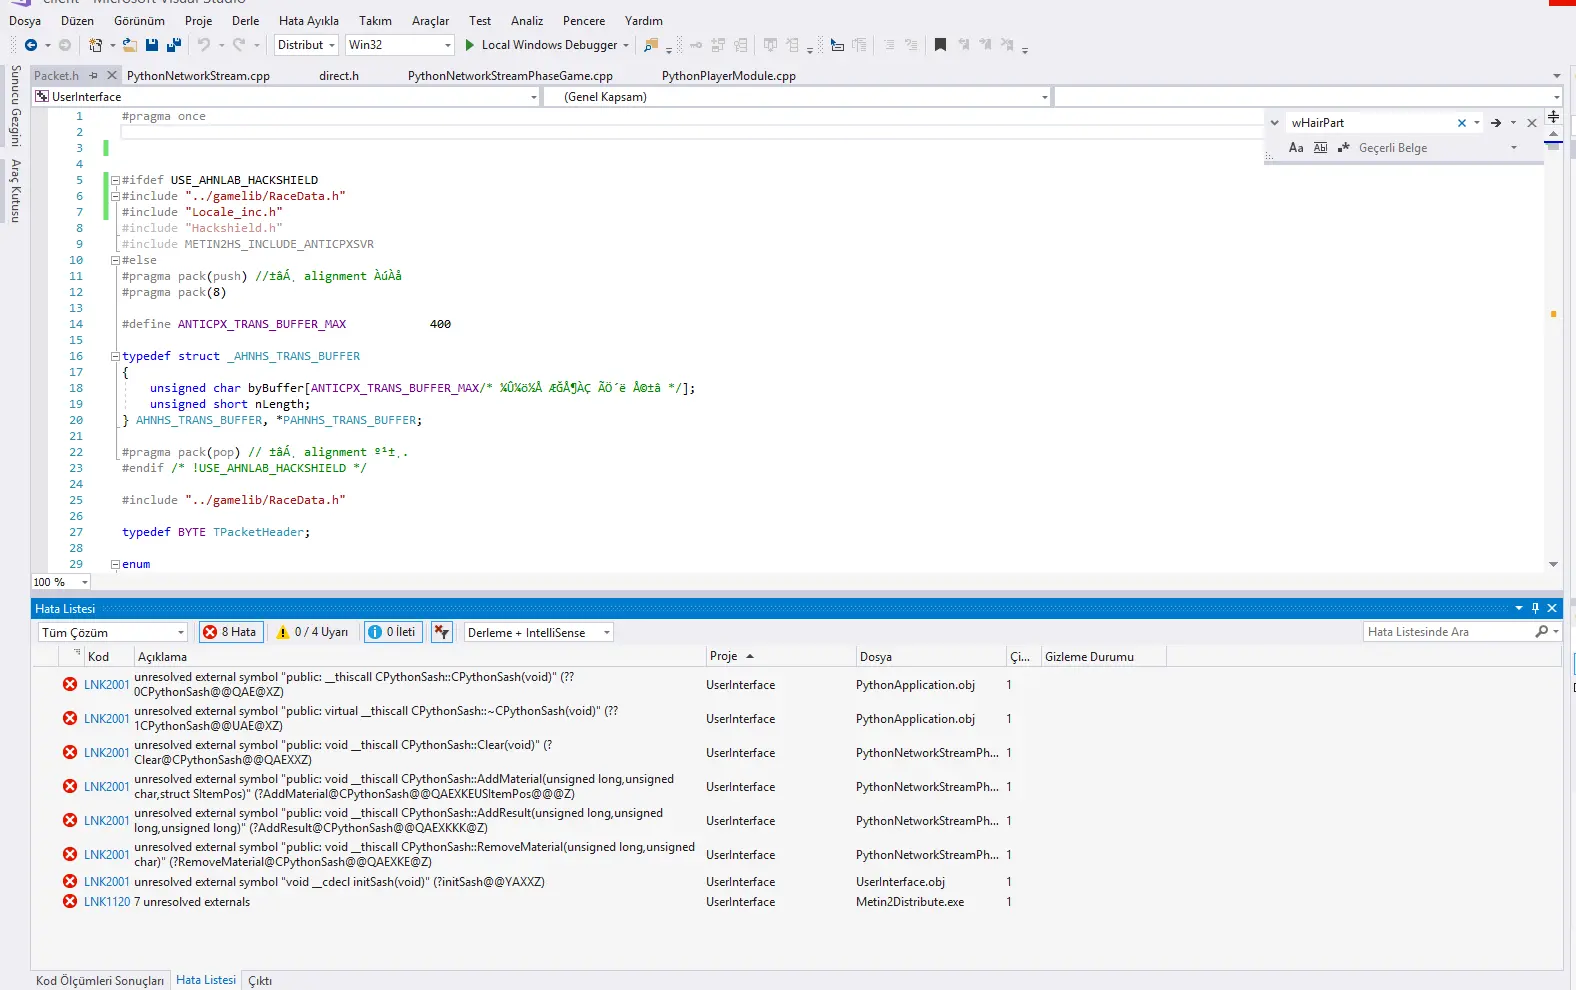Toggle Match Case in find panel
1576x990 pixels.
[1296, 148]
